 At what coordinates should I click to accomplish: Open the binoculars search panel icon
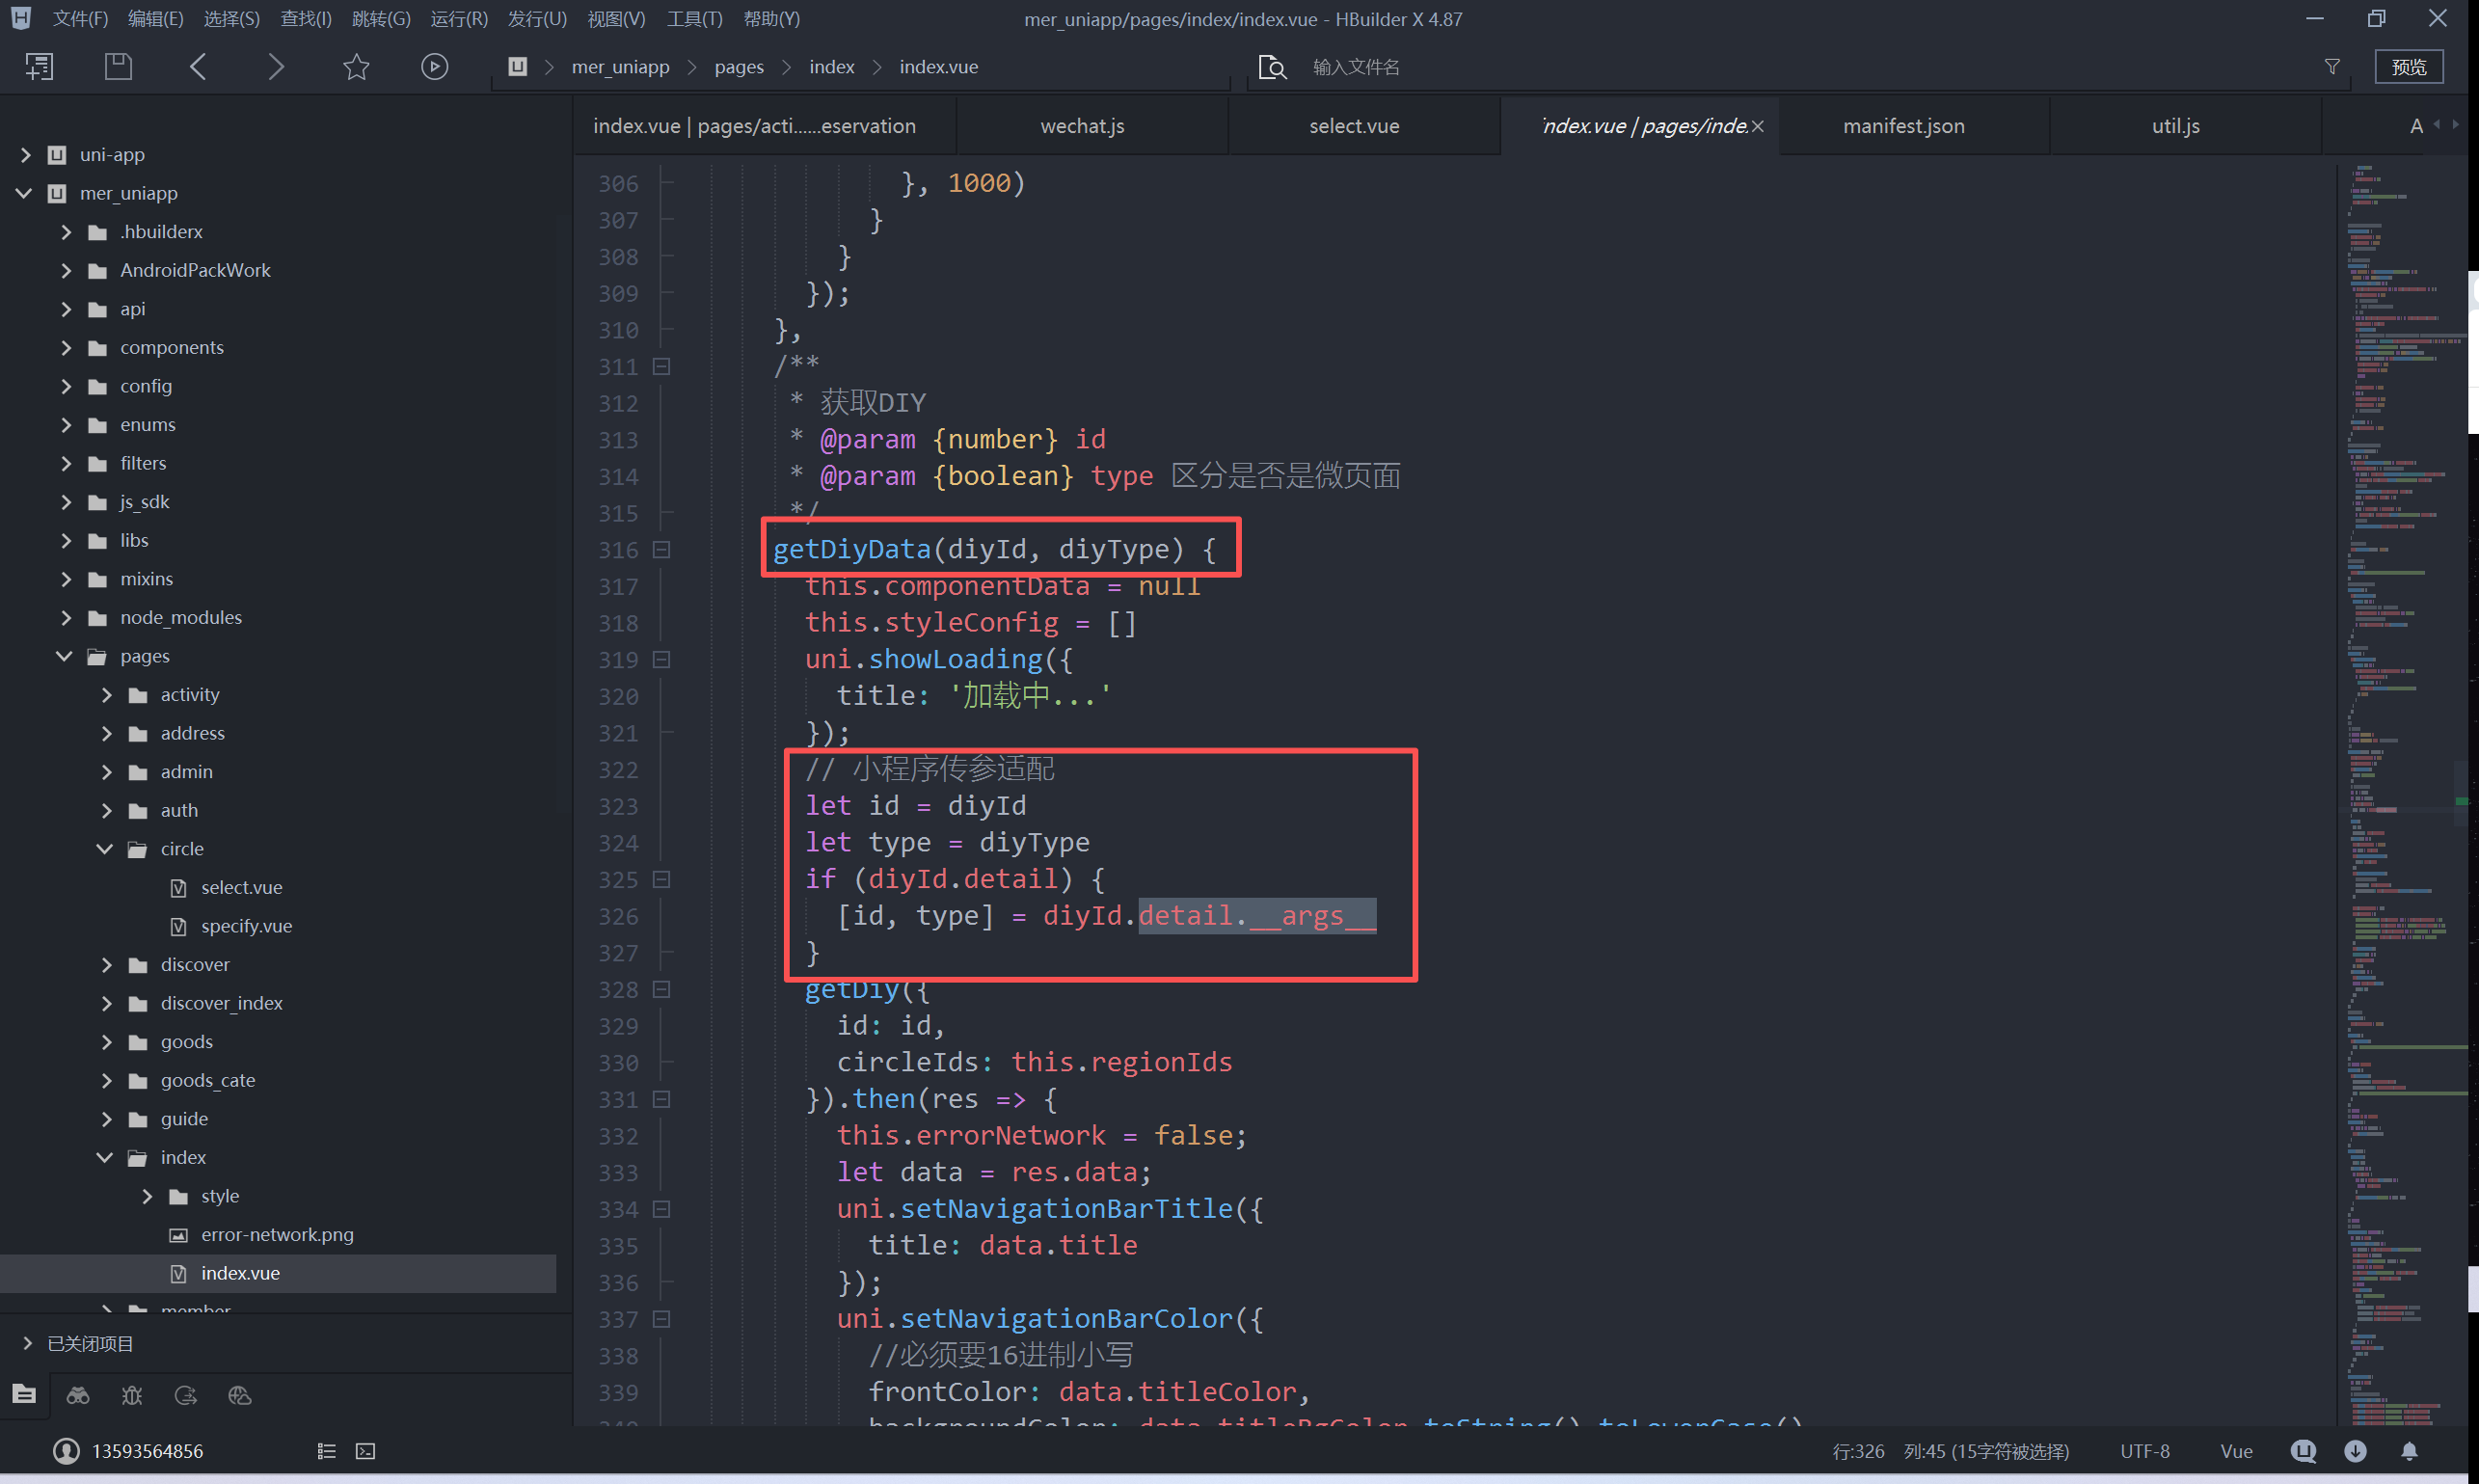click(78, 1395)
